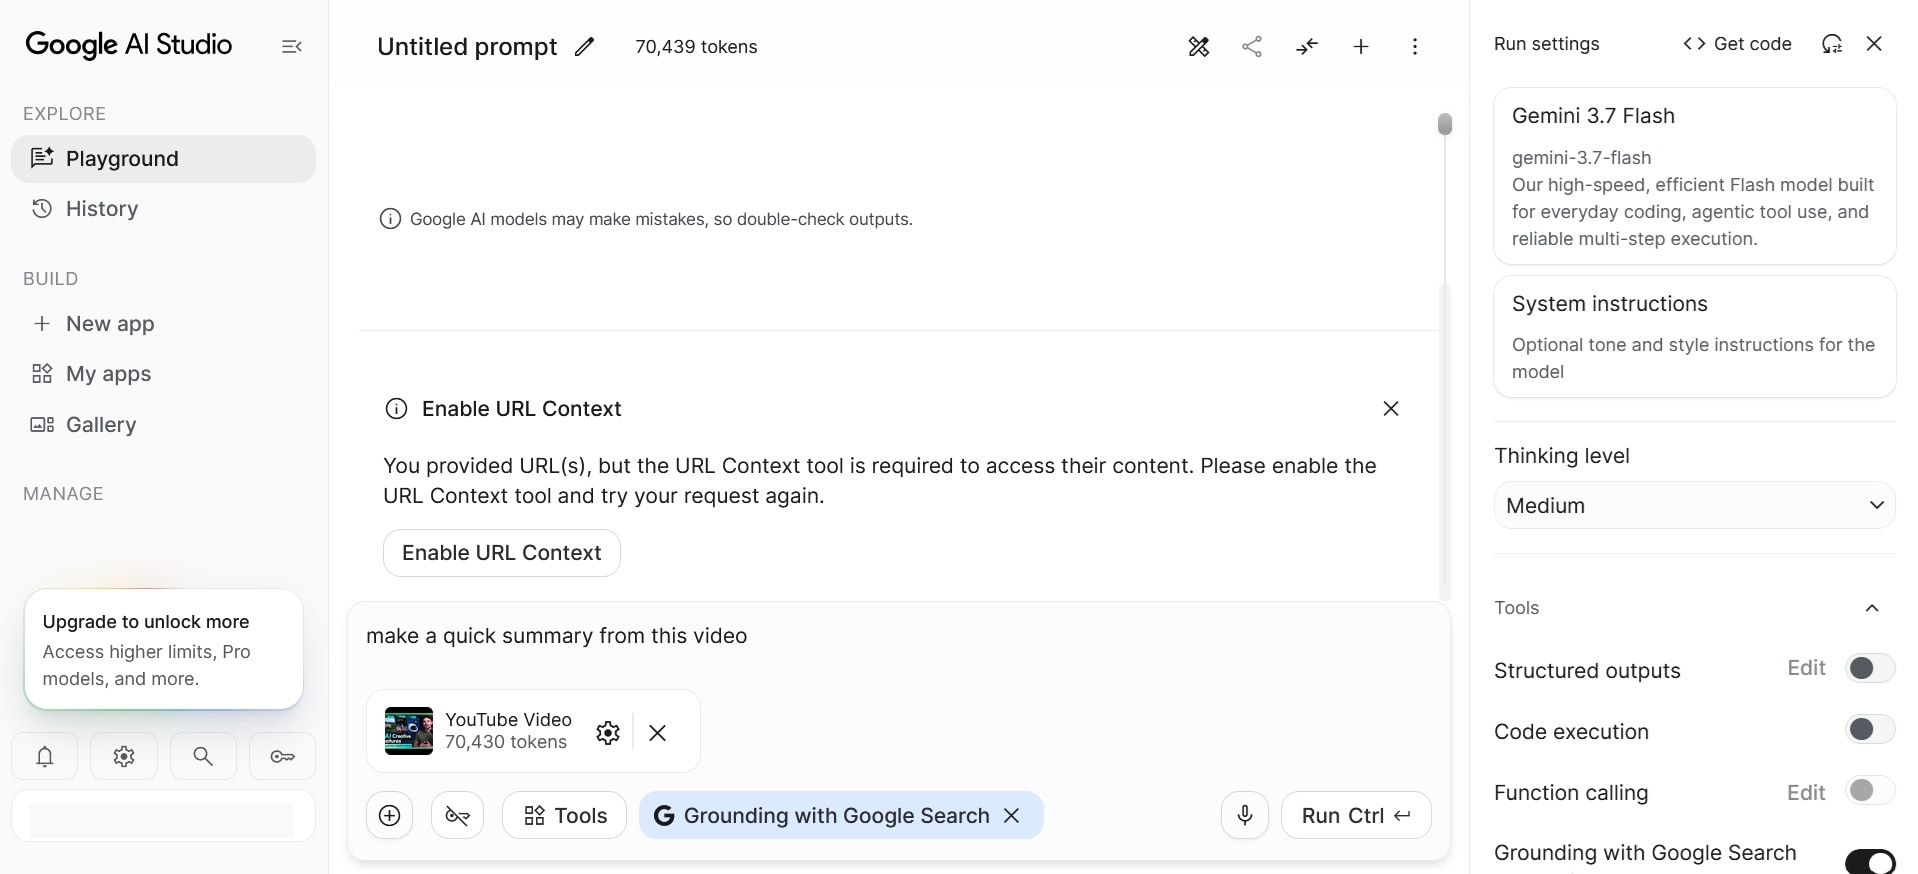This screenshot has width=1918, height=874.
Task: Edit the Untitled prompt title pencil
Action: (585, 46)
